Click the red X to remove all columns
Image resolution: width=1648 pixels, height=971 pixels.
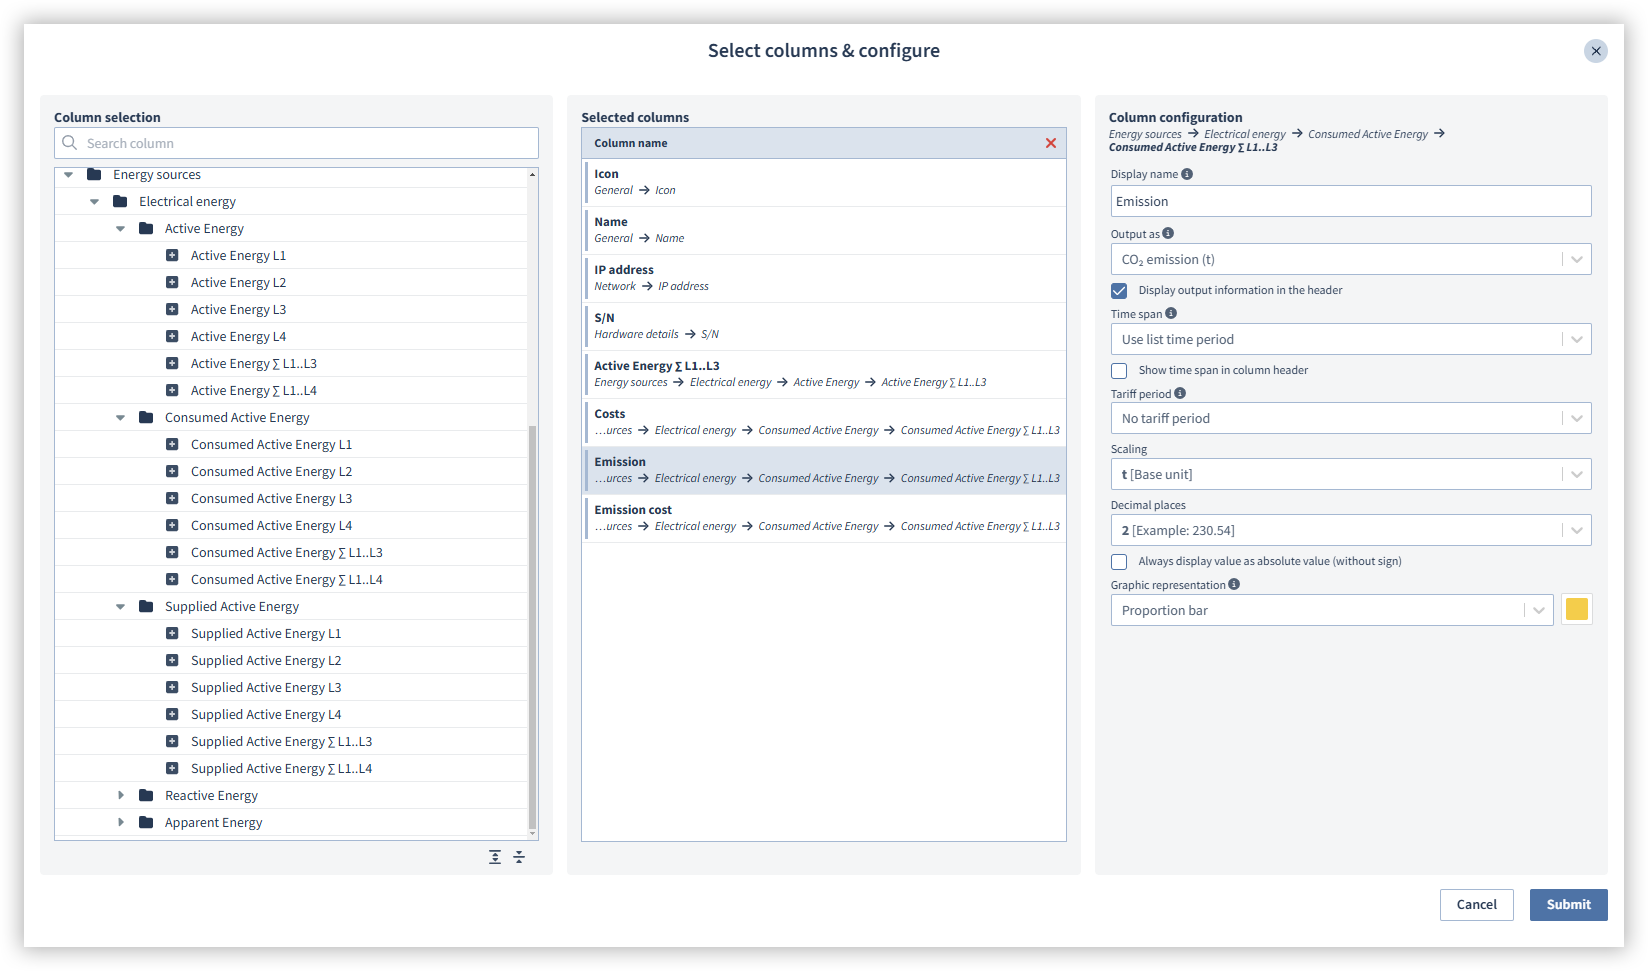pyautogui.click(x=1050, y=143)
